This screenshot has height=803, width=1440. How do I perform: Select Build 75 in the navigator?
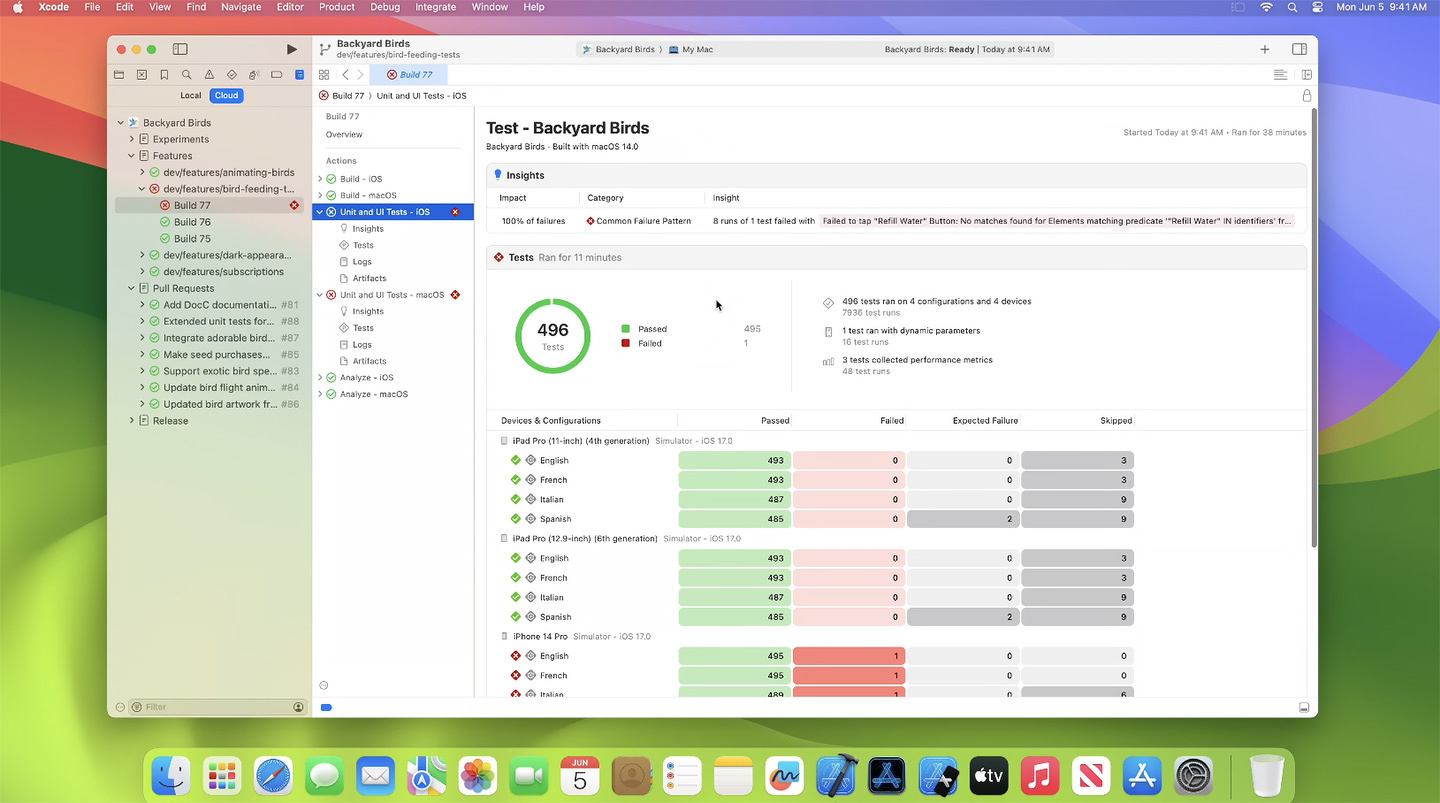point(192,239)
